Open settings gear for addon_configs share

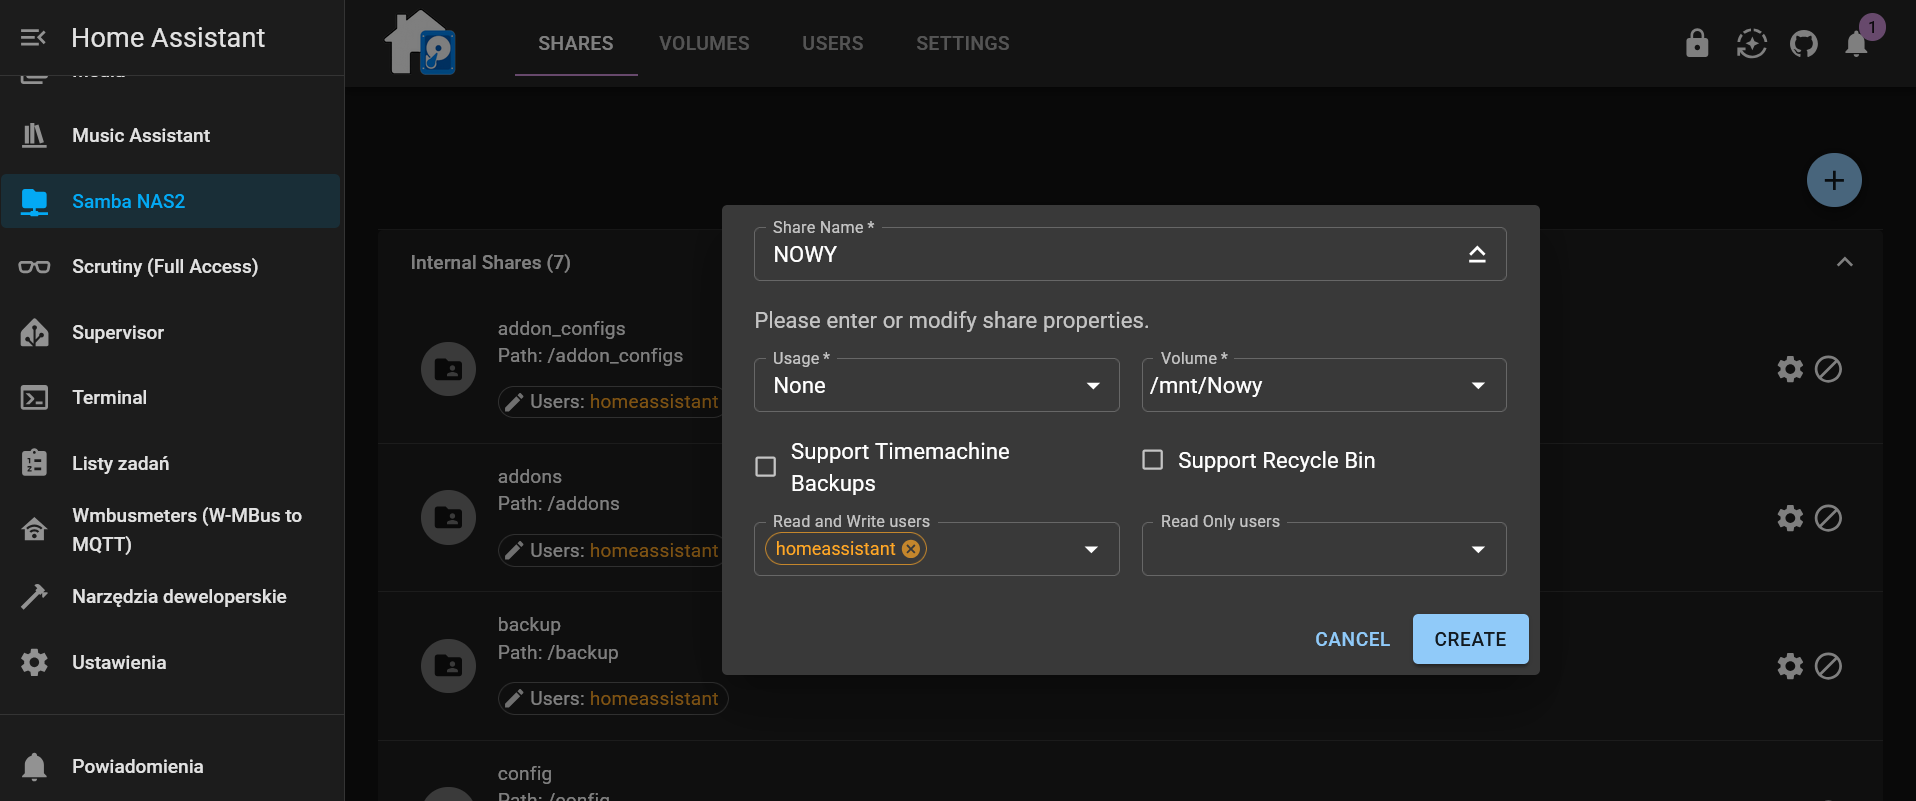coord(1790,369)
